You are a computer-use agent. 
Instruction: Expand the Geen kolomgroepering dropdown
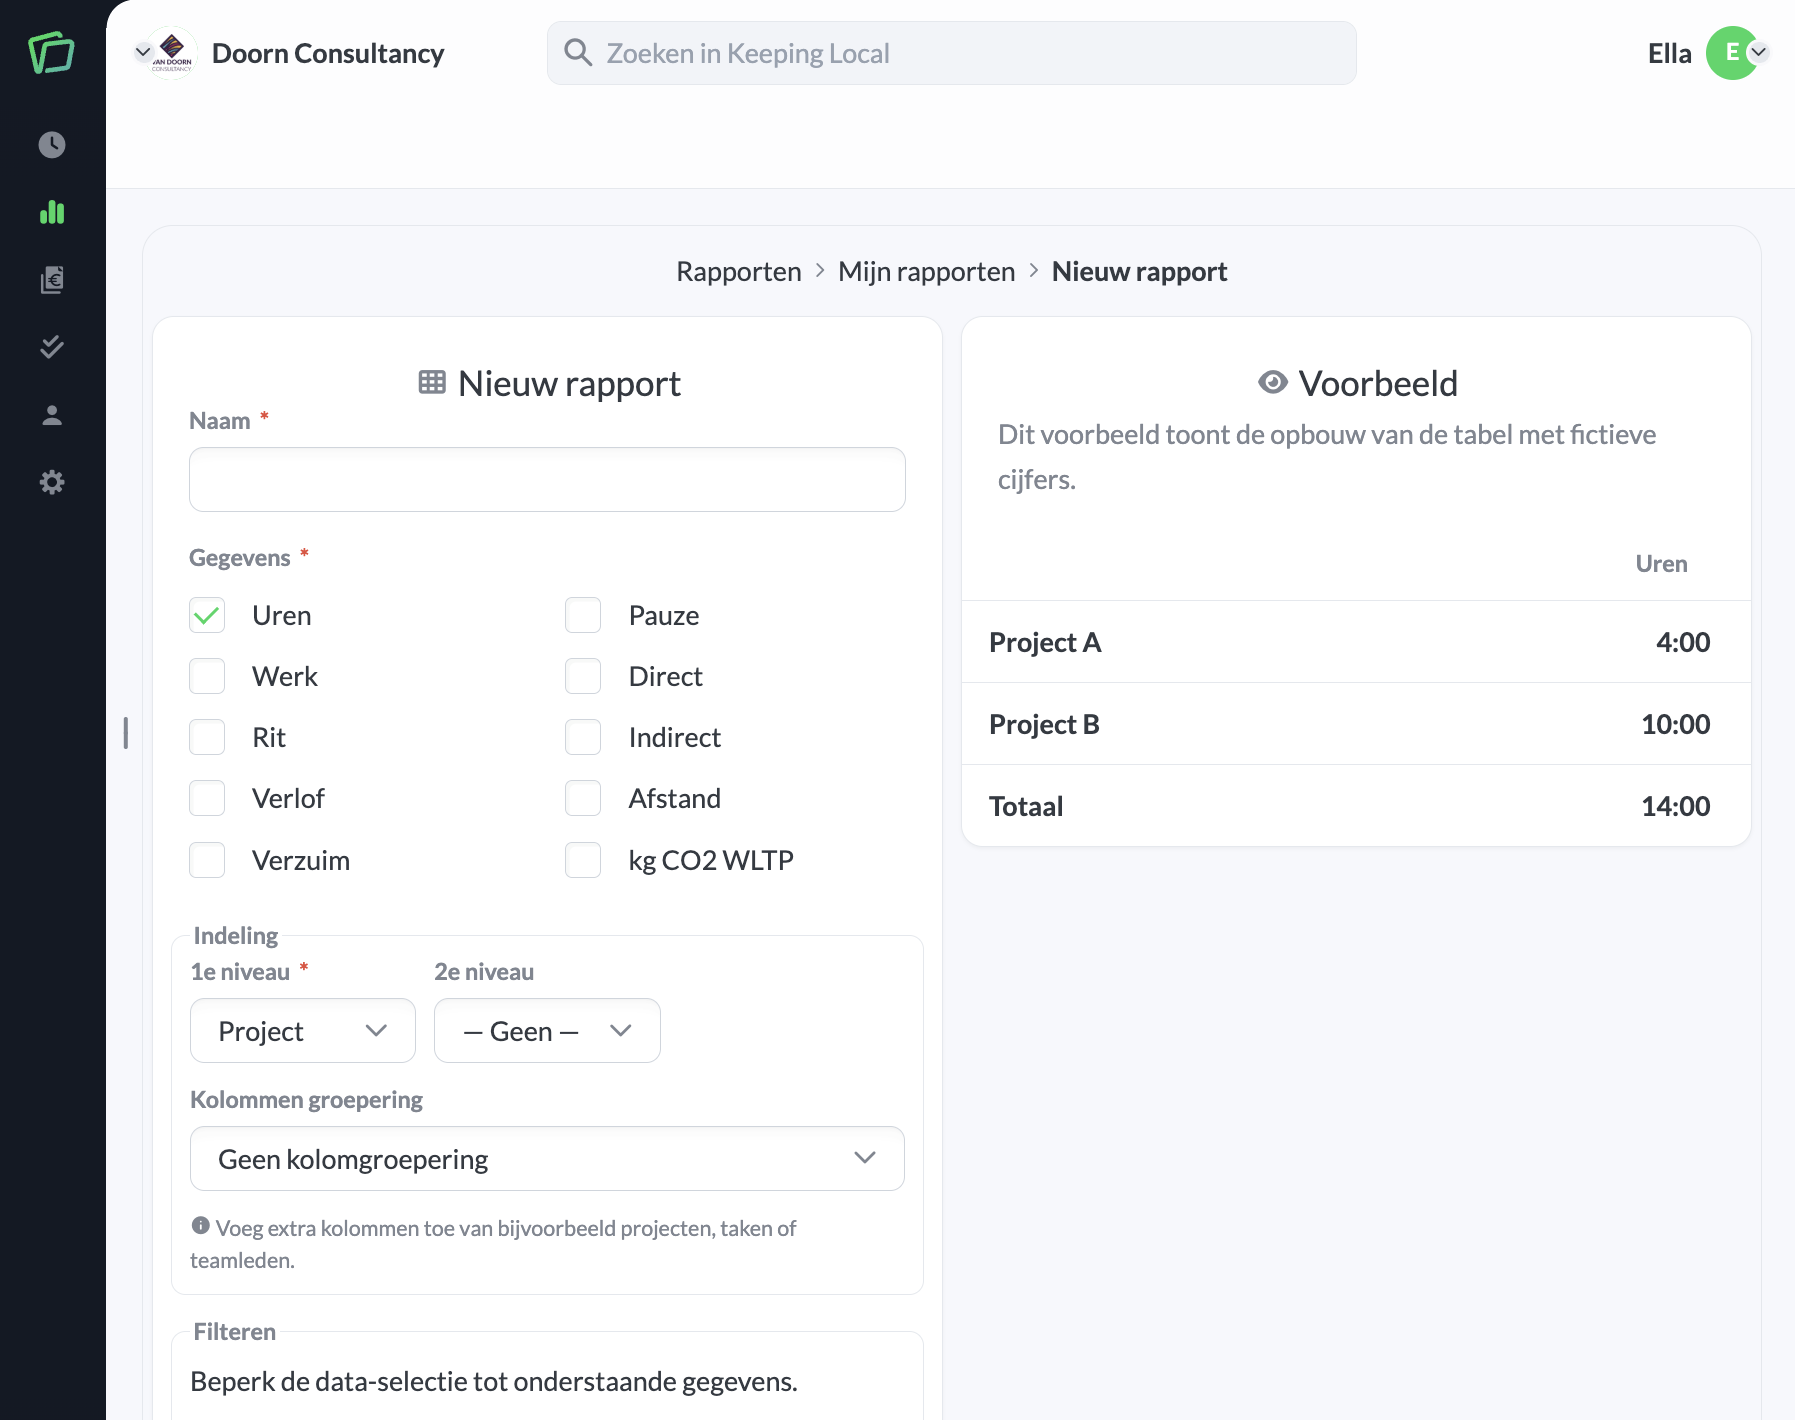click(x=547, y=1158)
